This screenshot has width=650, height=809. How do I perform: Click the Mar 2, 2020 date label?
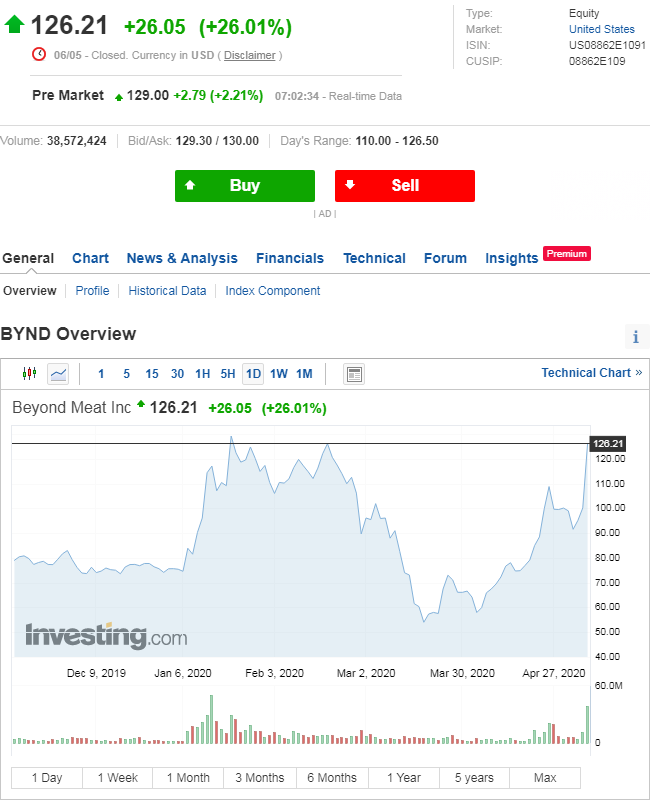366,673
